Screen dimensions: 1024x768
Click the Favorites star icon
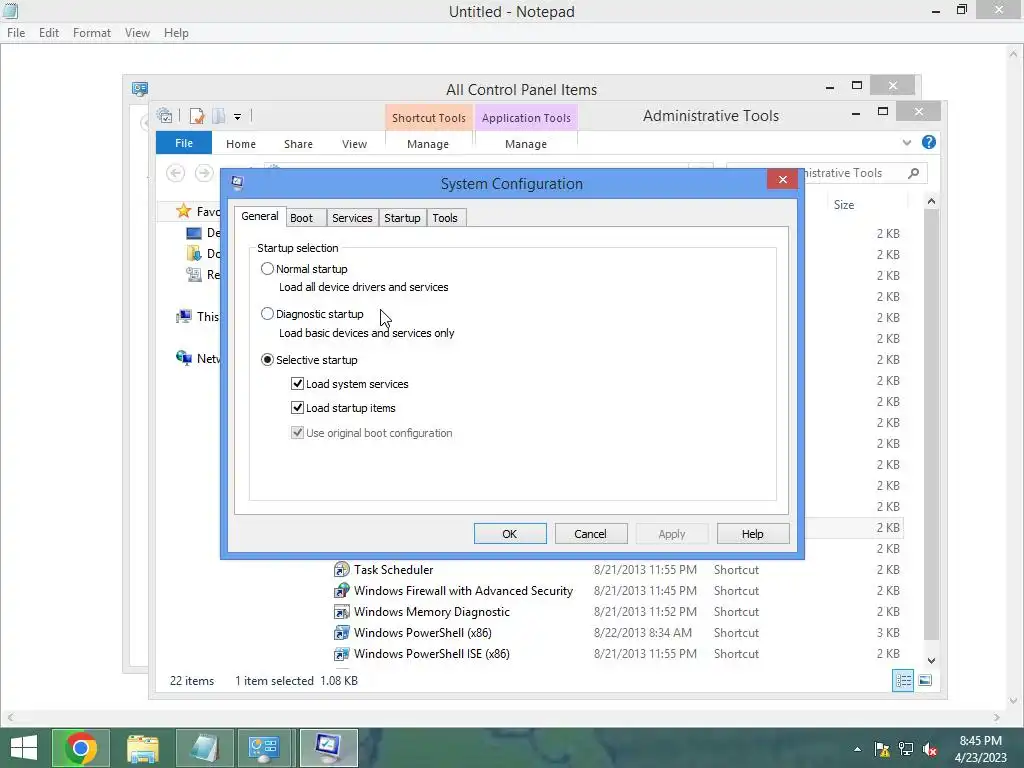[x=184, y=211]
